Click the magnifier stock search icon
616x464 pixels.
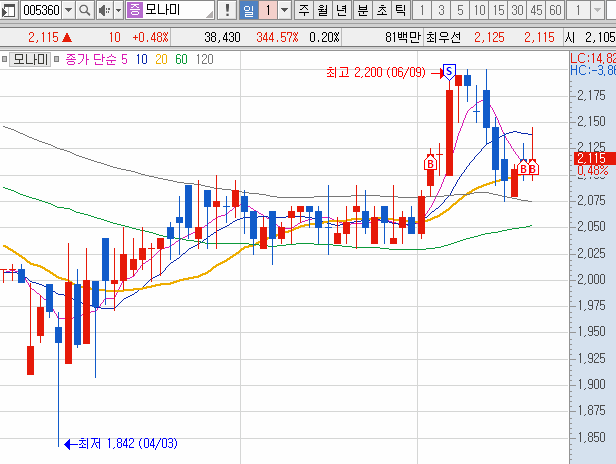(x=84, y=11)
